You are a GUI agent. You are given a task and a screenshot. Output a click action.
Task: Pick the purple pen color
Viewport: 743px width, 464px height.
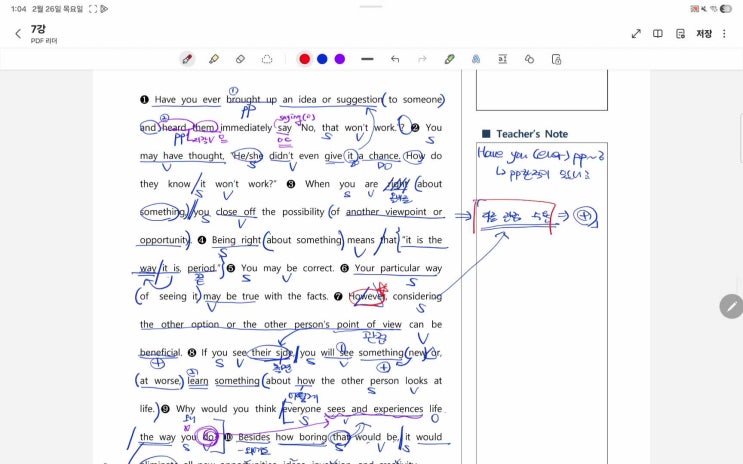click(x=340, y=59)
